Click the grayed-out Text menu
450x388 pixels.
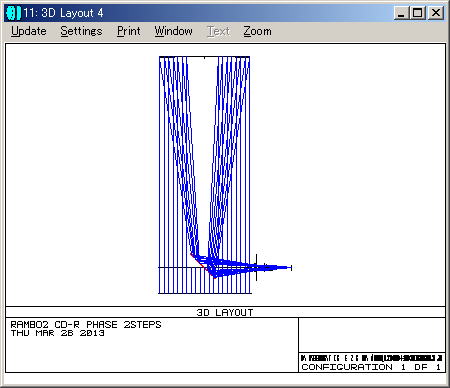[219, 31]
